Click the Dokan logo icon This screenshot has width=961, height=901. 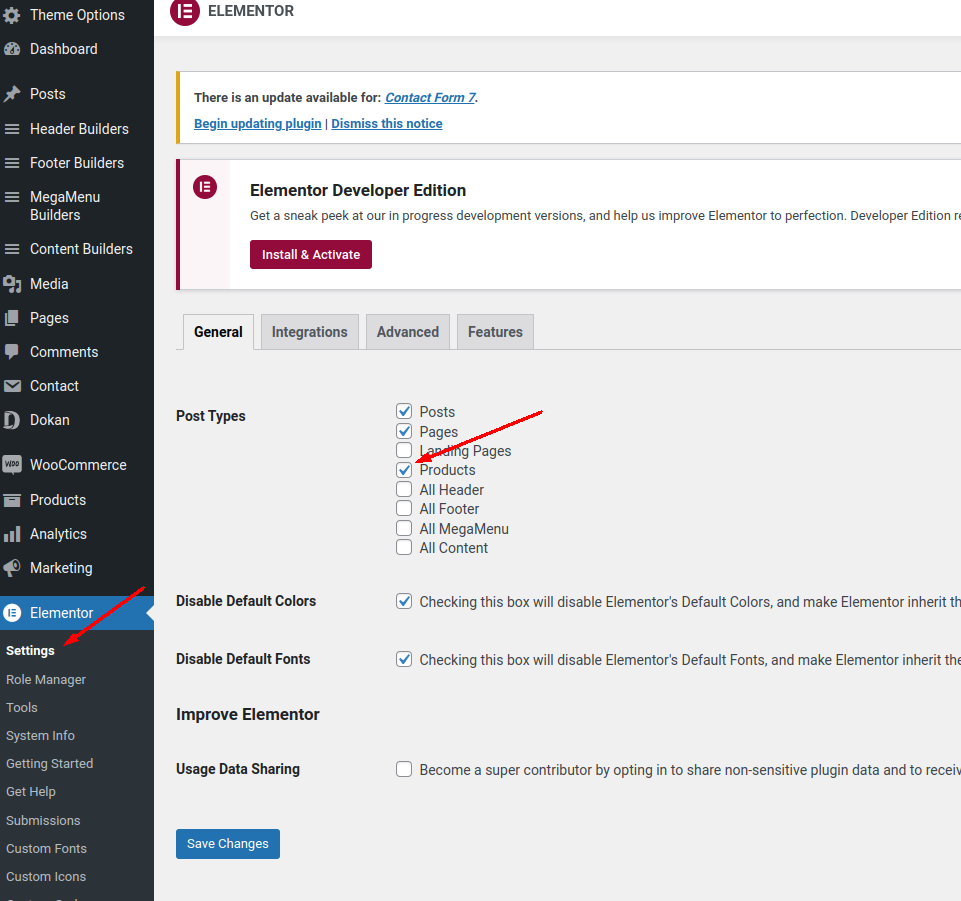12,420
